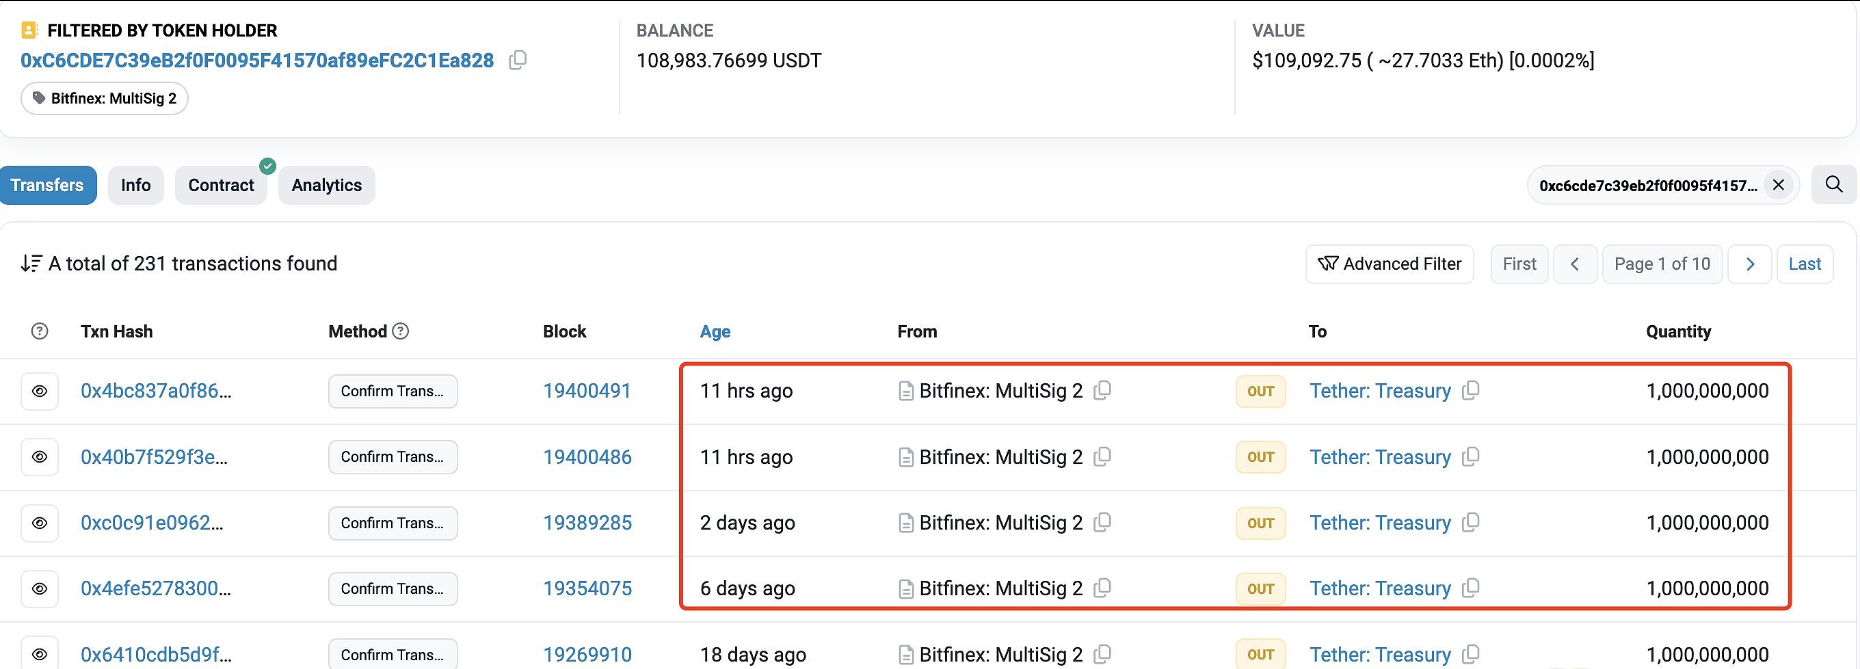1860x669 pixels.
Task: Toggle transaction sort order icon
Action: pos(31,264)
